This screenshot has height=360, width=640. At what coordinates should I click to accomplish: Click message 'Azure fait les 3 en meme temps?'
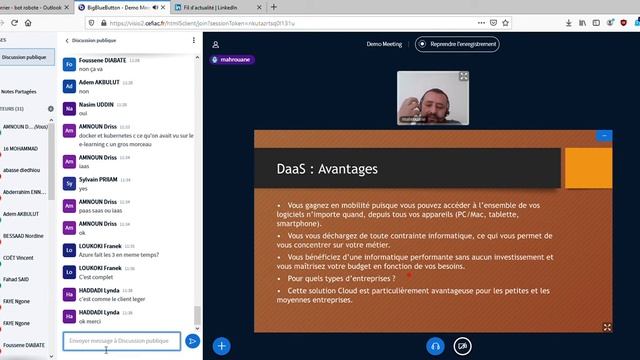click(119, 255)
